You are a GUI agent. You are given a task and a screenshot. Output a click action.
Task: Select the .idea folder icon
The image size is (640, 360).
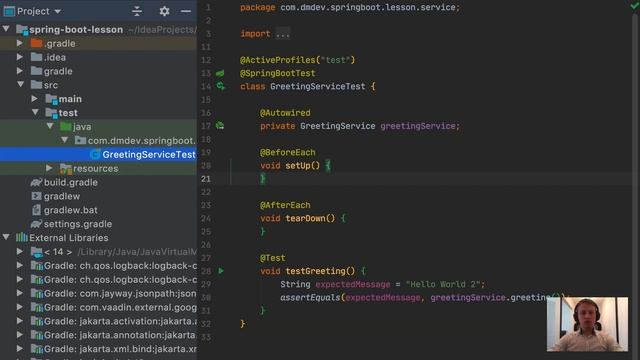coord(36,57)
